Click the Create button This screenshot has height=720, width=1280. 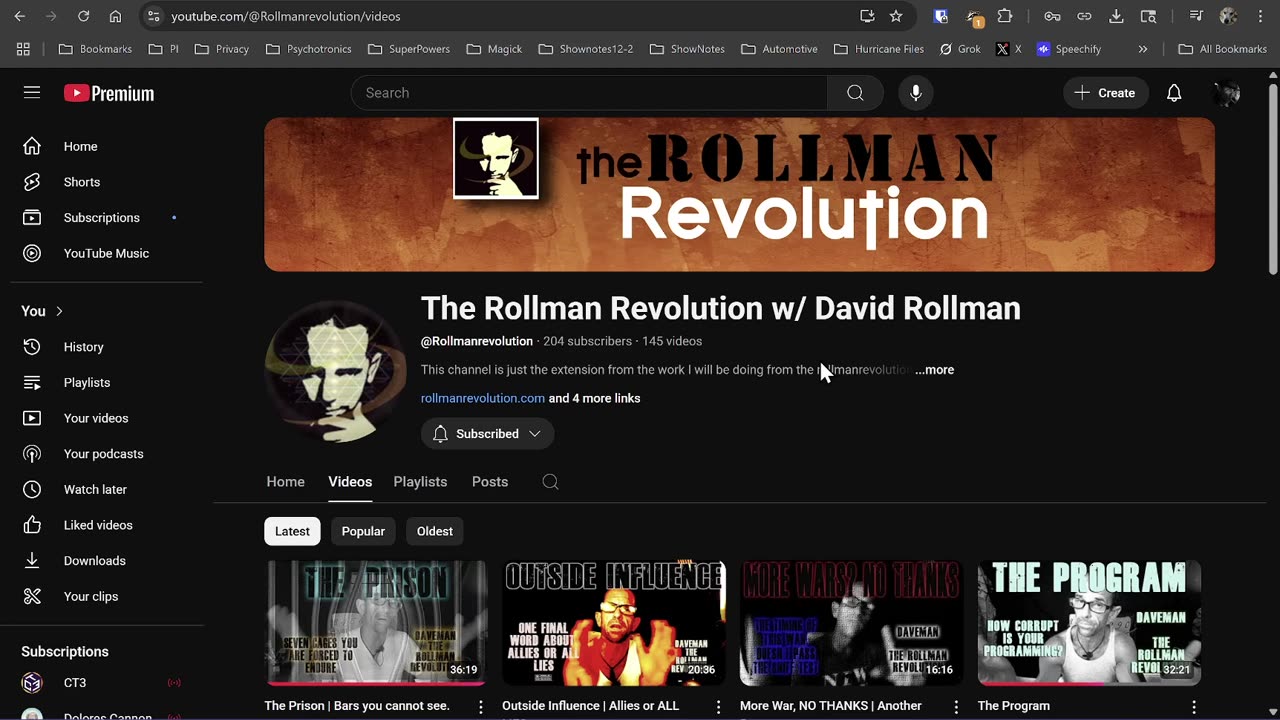coord(1105,93)
